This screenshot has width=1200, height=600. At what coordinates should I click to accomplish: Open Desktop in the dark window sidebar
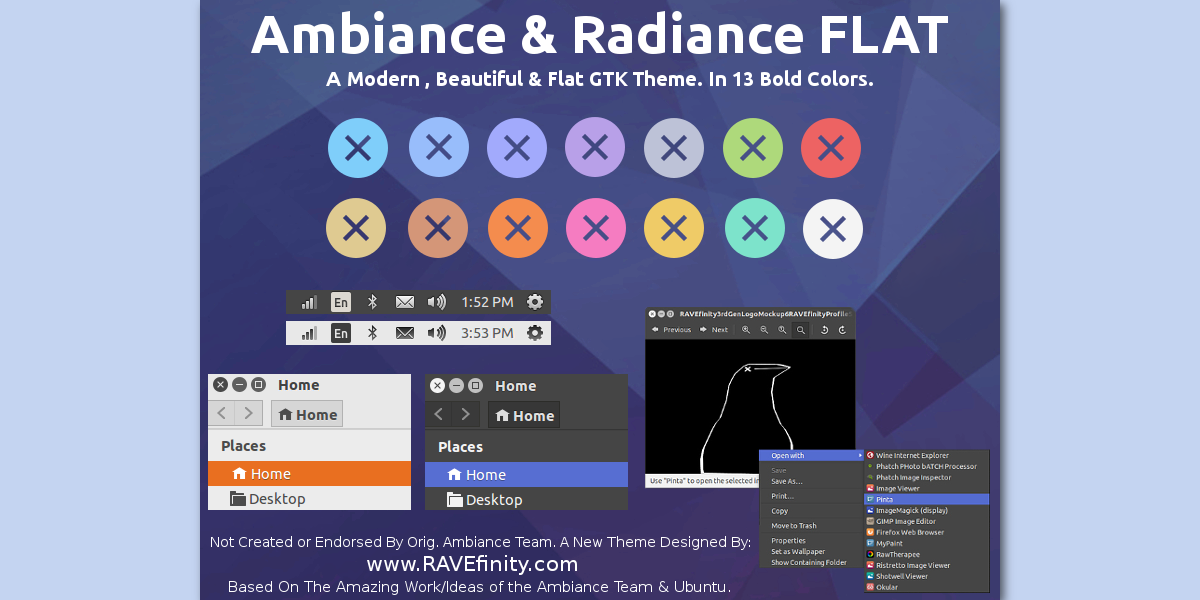[x=526, y=500]
